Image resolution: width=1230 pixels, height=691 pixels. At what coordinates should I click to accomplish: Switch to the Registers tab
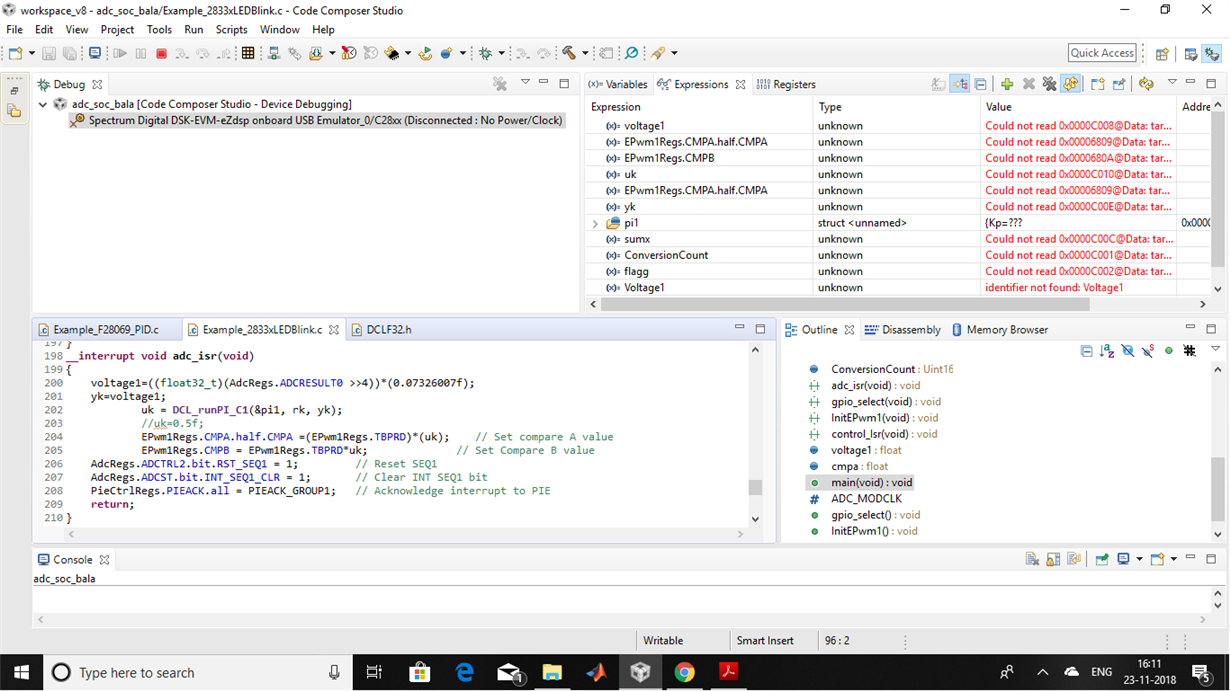pos(786,84)
